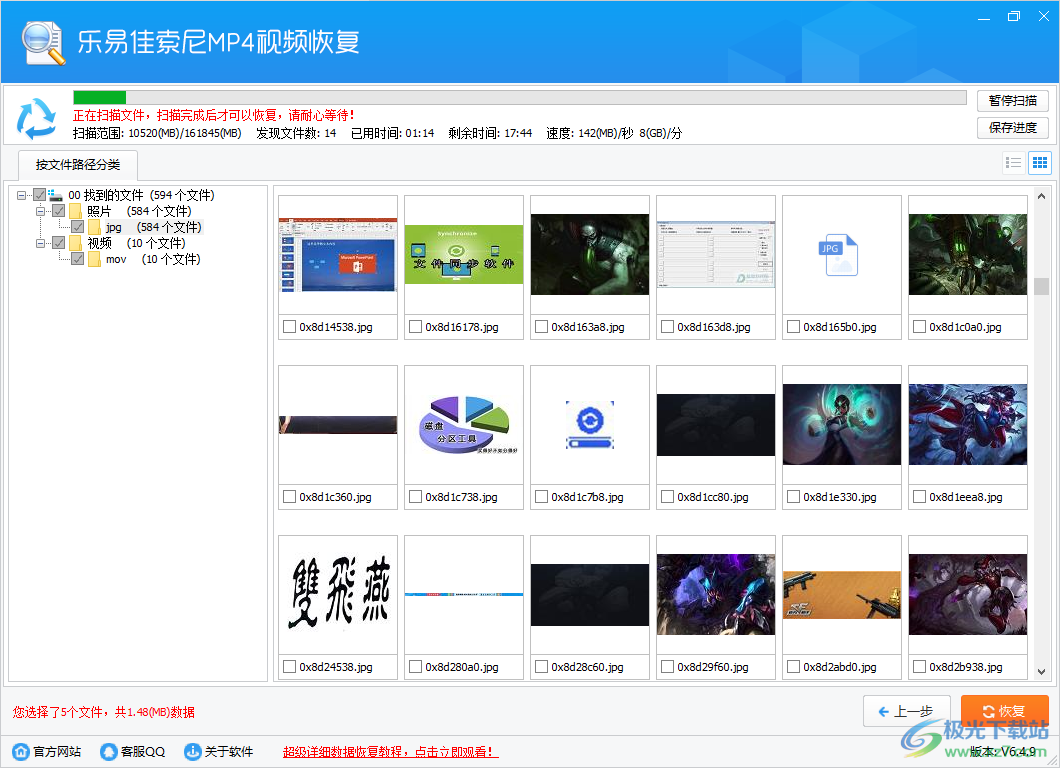Click filename 0x8d28c60.jpg
This screenshot has width=1060, height=768.
tap(587, 667)
